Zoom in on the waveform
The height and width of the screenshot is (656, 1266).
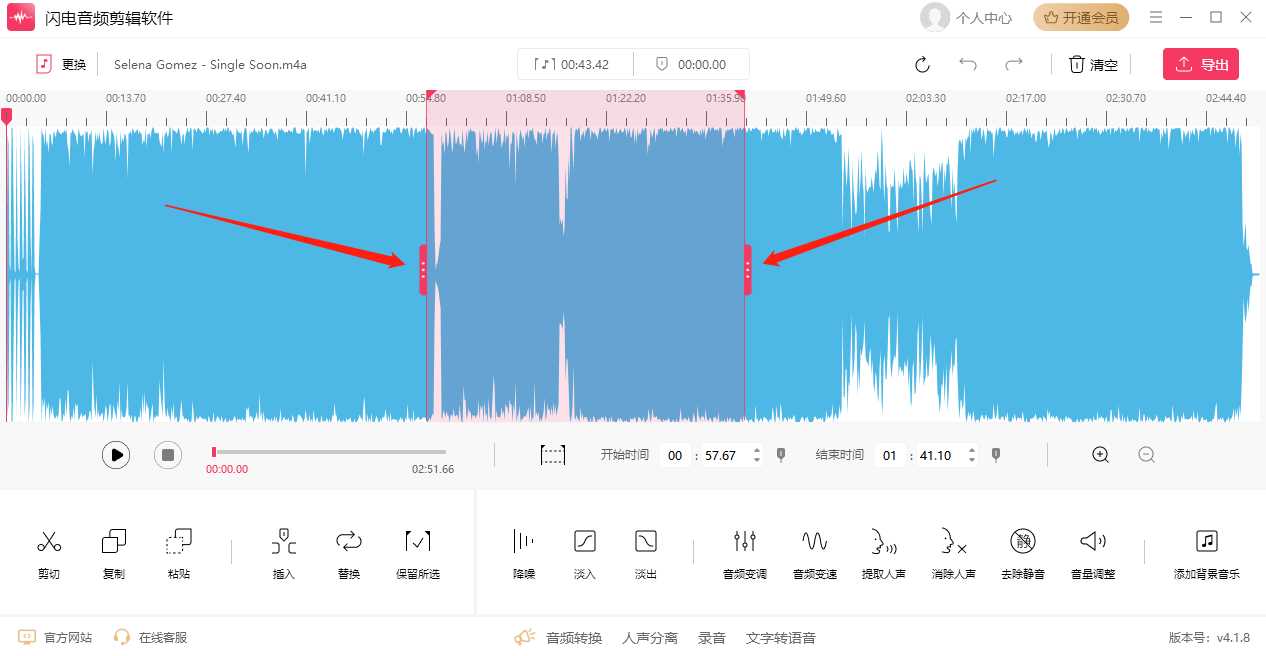[1101, 455]
